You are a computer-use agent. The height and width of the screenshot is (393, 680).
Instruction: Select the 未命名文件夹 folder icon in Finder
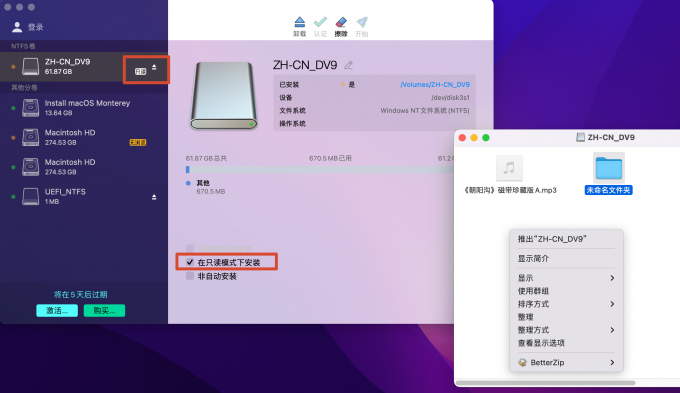pos(608,168)
